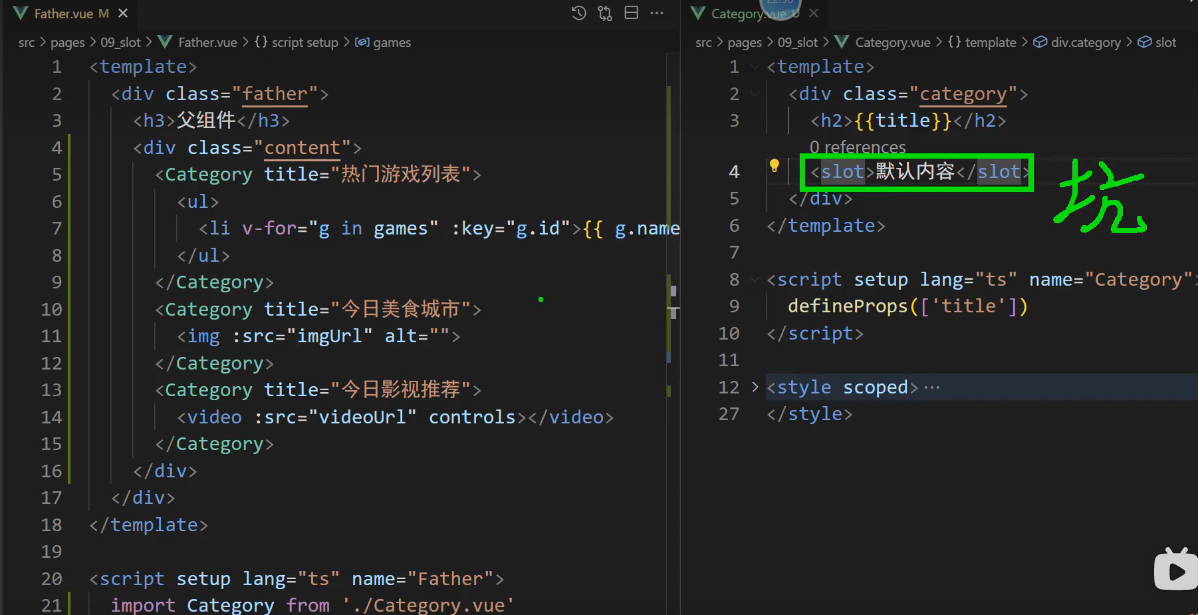Split the editor down using the layout icon
This screenshot has height=615, width=1199.
(632, 13)
